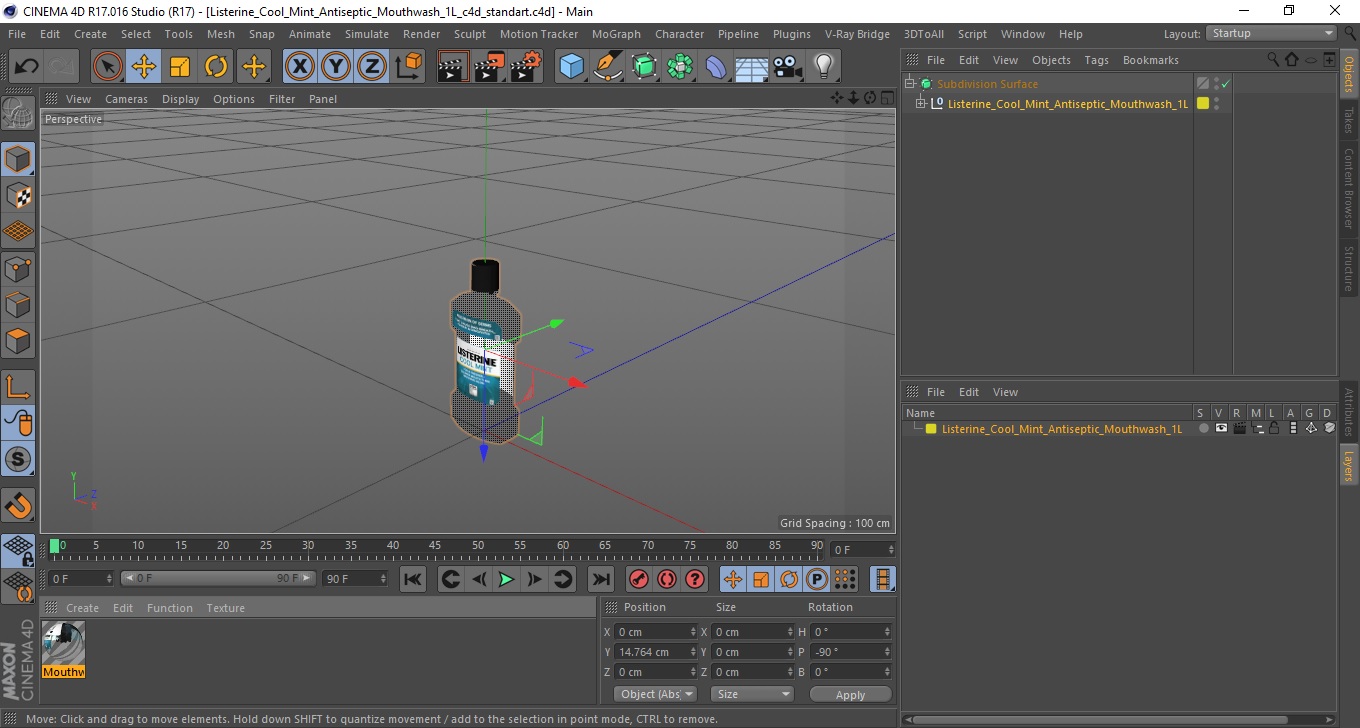Click the Undo arrow icon
This screenshot has width=1360, height=728.
(26, 67)
